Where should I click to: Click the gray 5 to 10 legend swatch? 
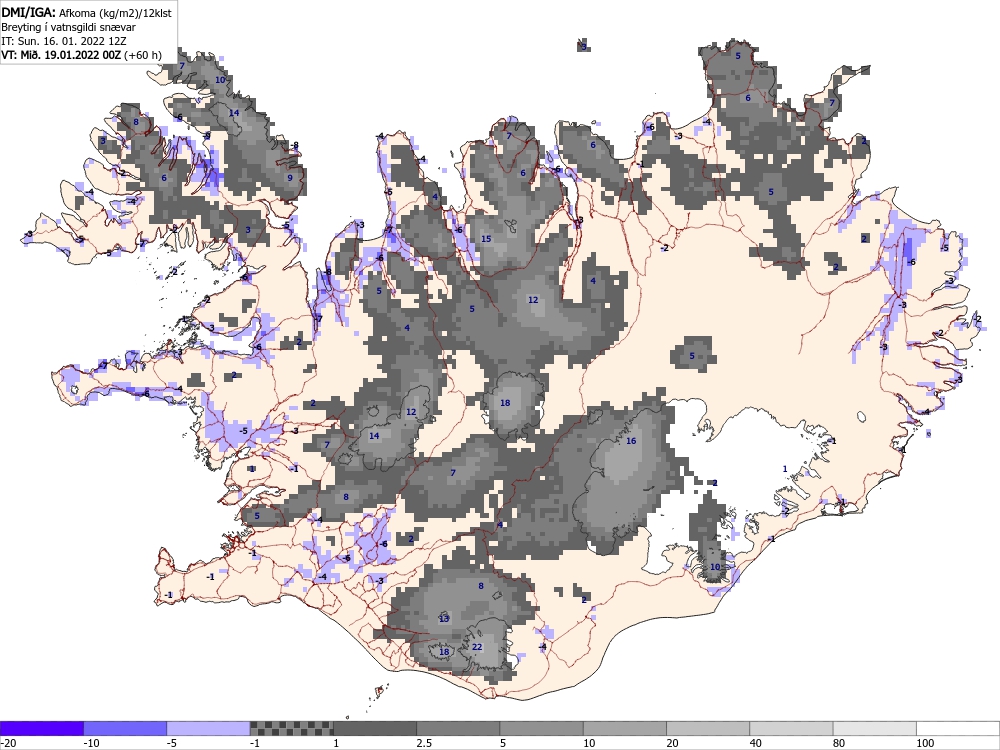coord(541,728)
